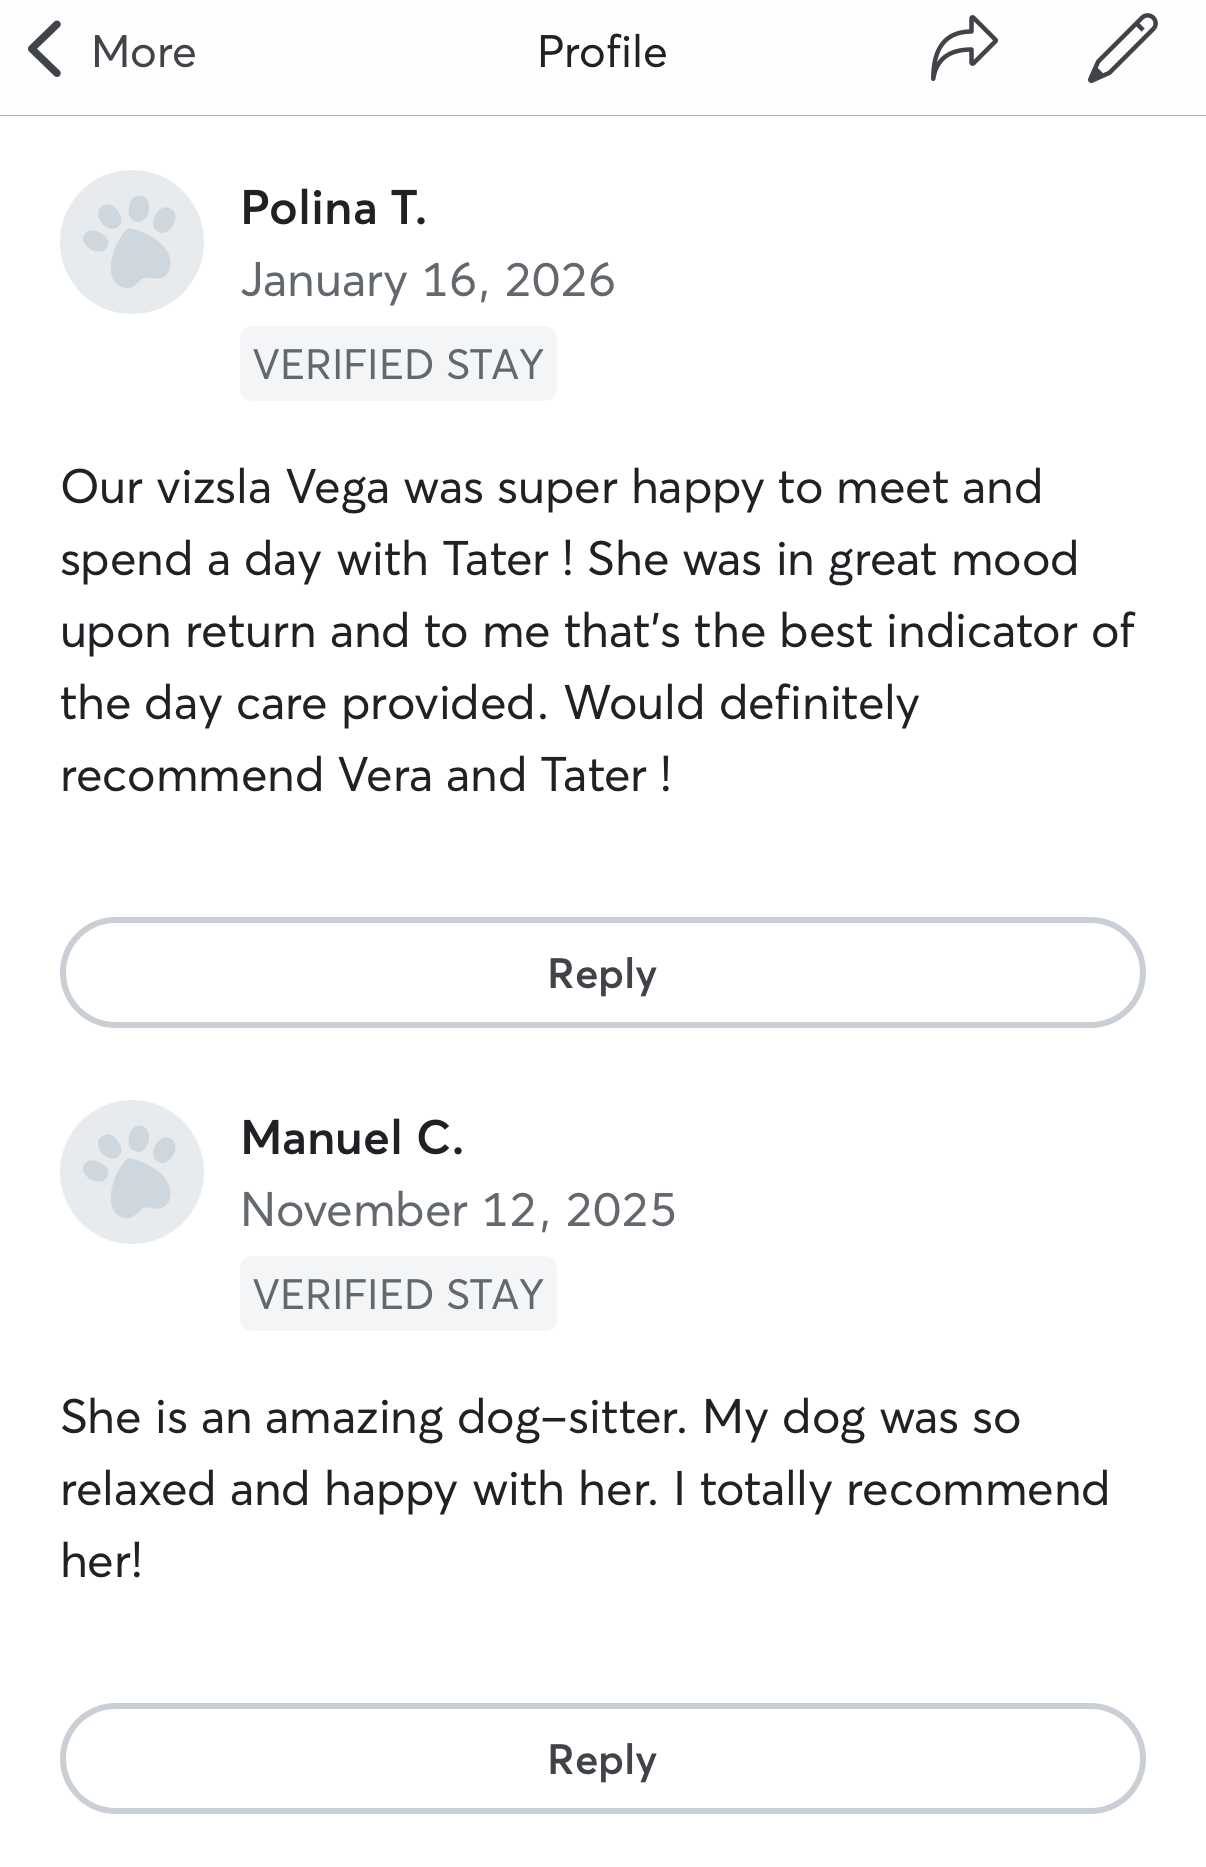
Task: Go back via the More label
Action: pos(144,52)
